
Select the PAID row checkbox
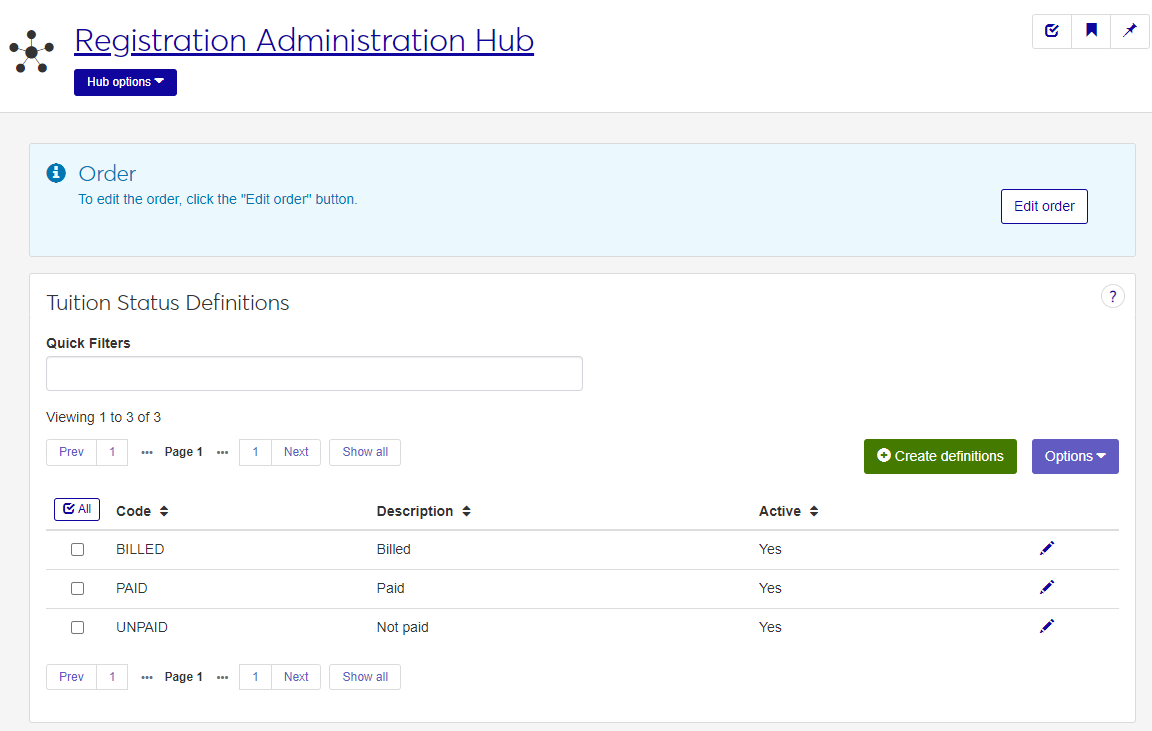(78, 588)
